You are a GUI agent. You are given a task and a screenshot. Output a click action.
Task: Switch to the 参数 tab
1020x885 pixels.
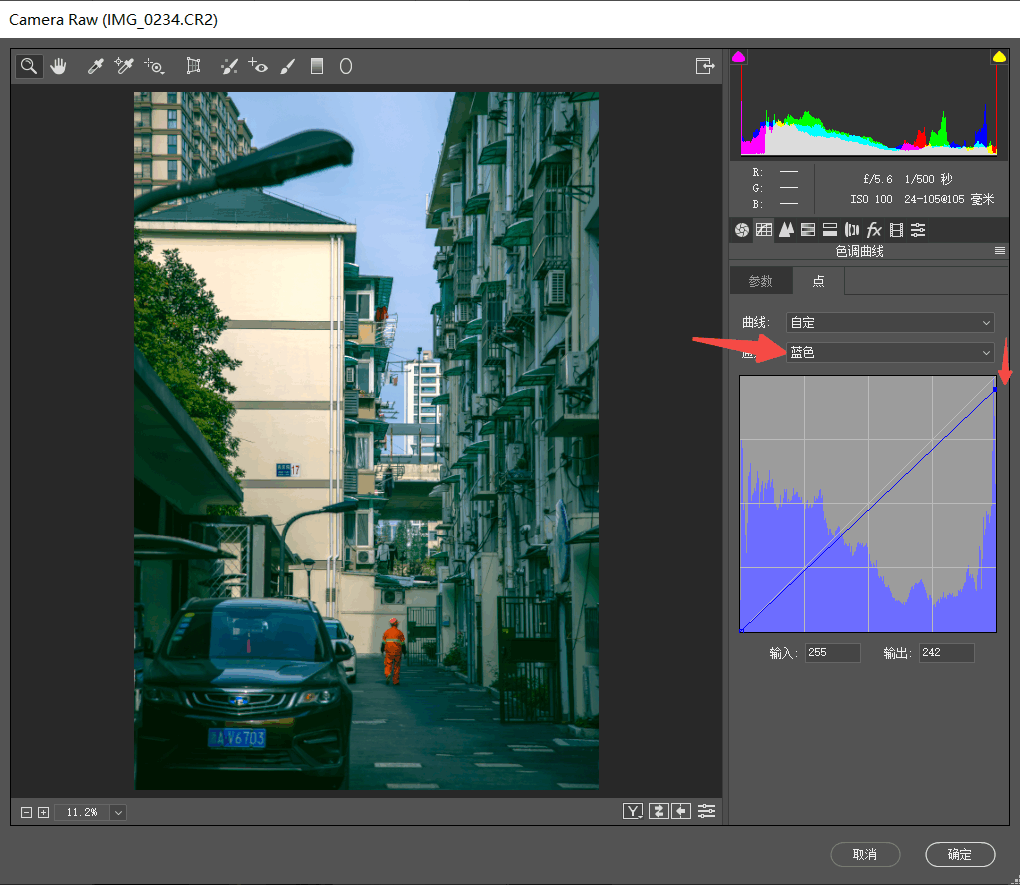[x=761, y=281]
